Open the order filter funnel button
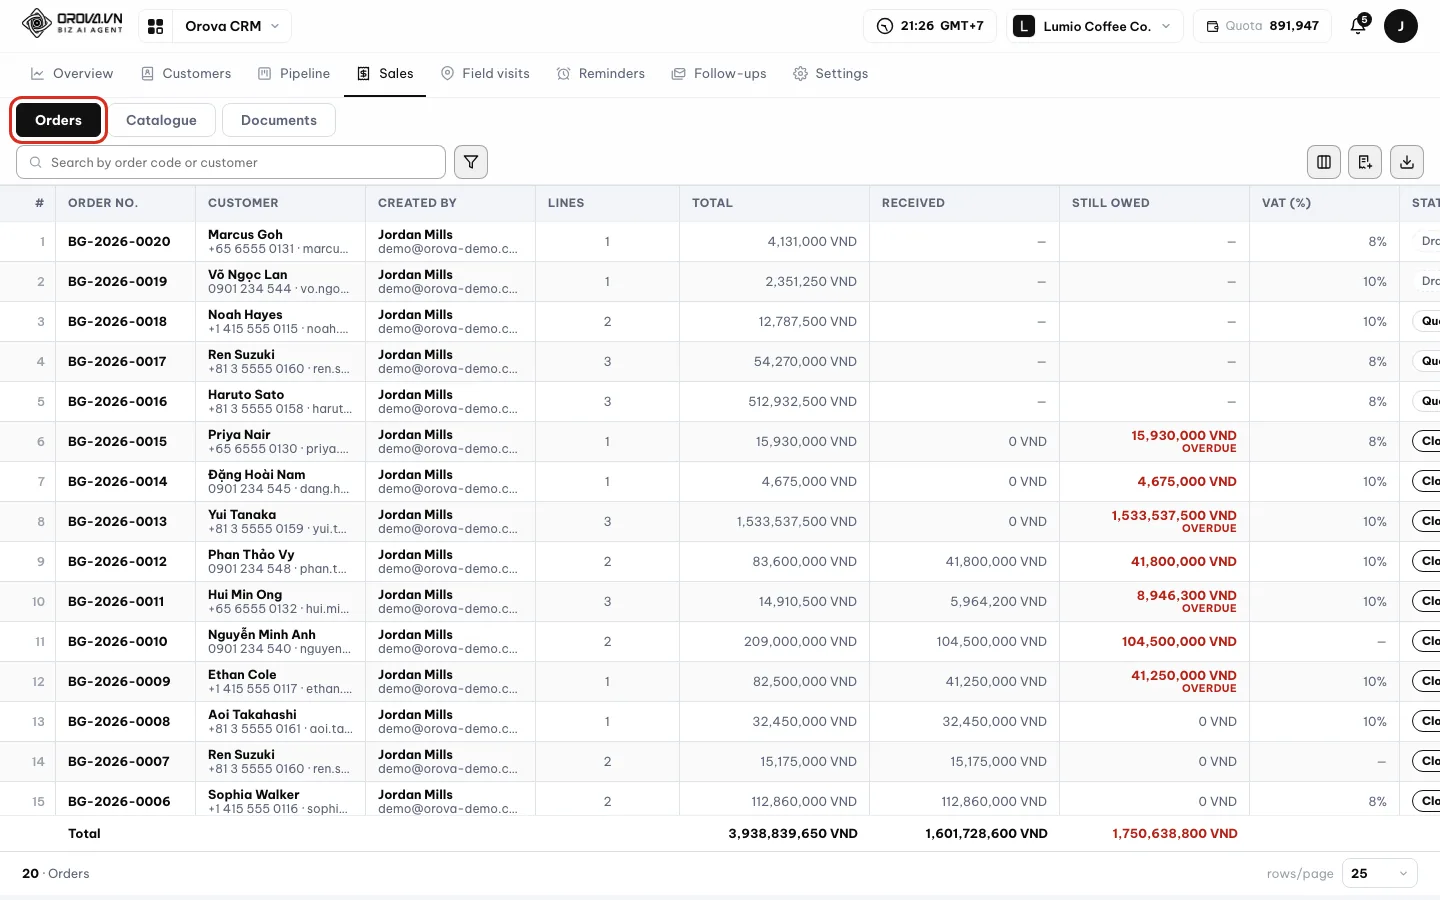This screenshot has width=1440, height=900. [471, 162]
